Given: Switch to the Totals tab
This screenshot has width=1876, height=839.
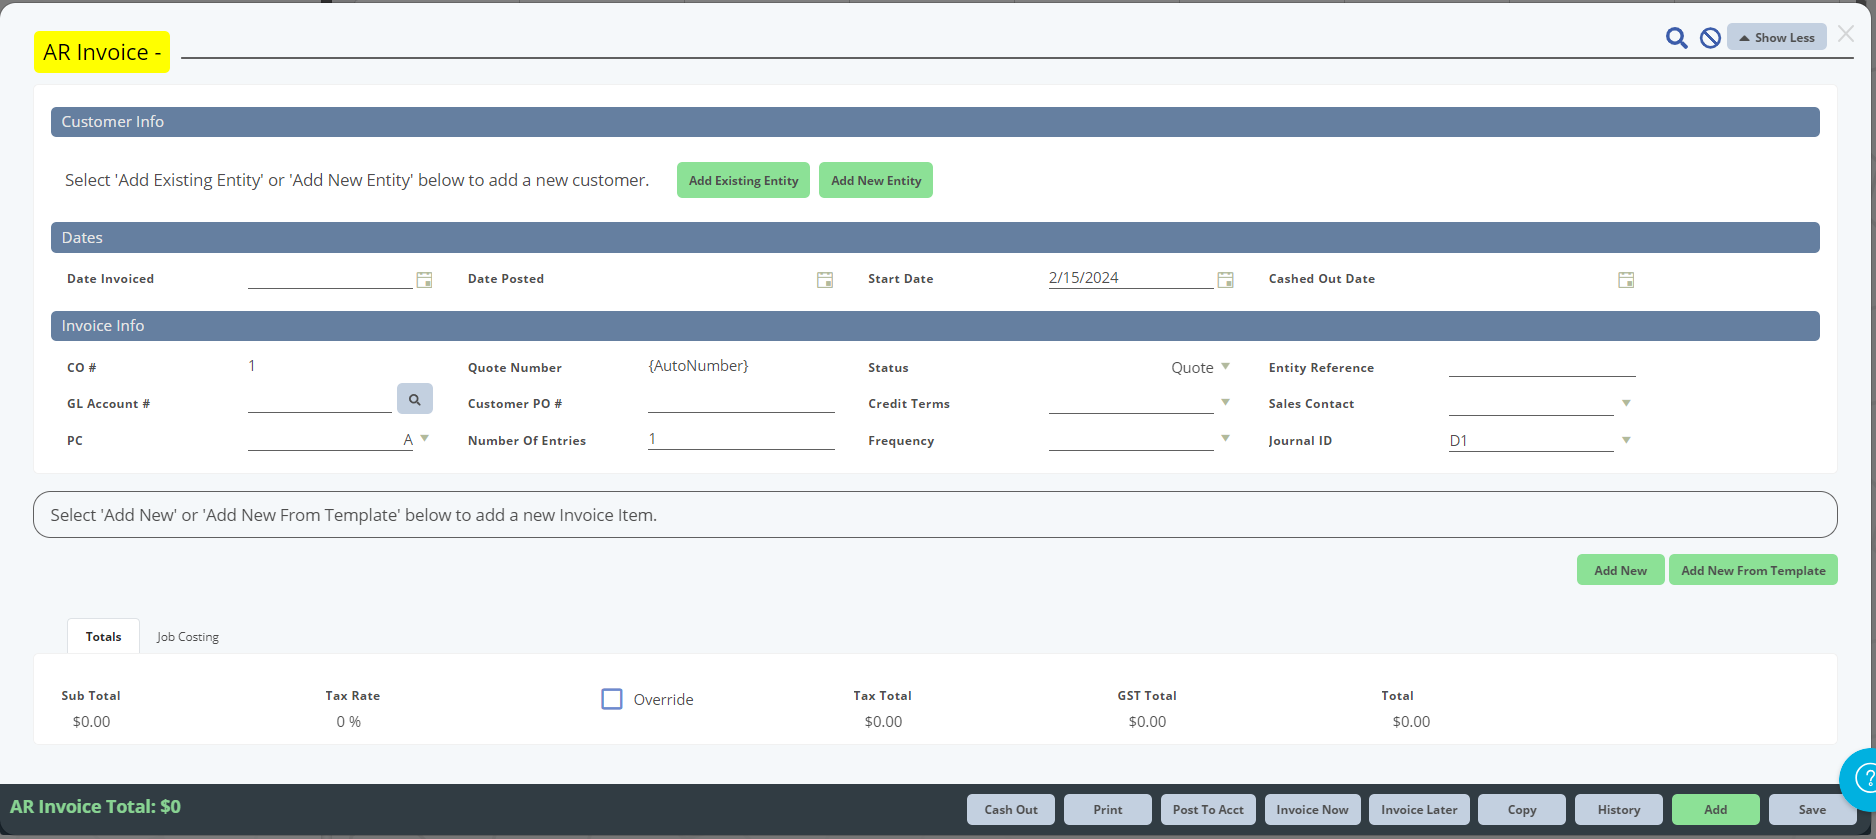Looking at the screenshot, I should [104, 637].
